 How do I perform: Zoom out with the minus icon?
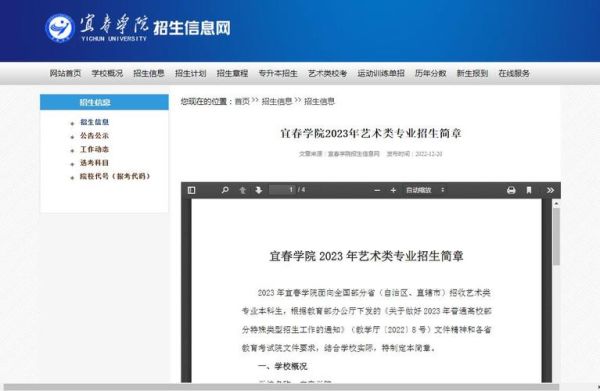pos(377,191)
